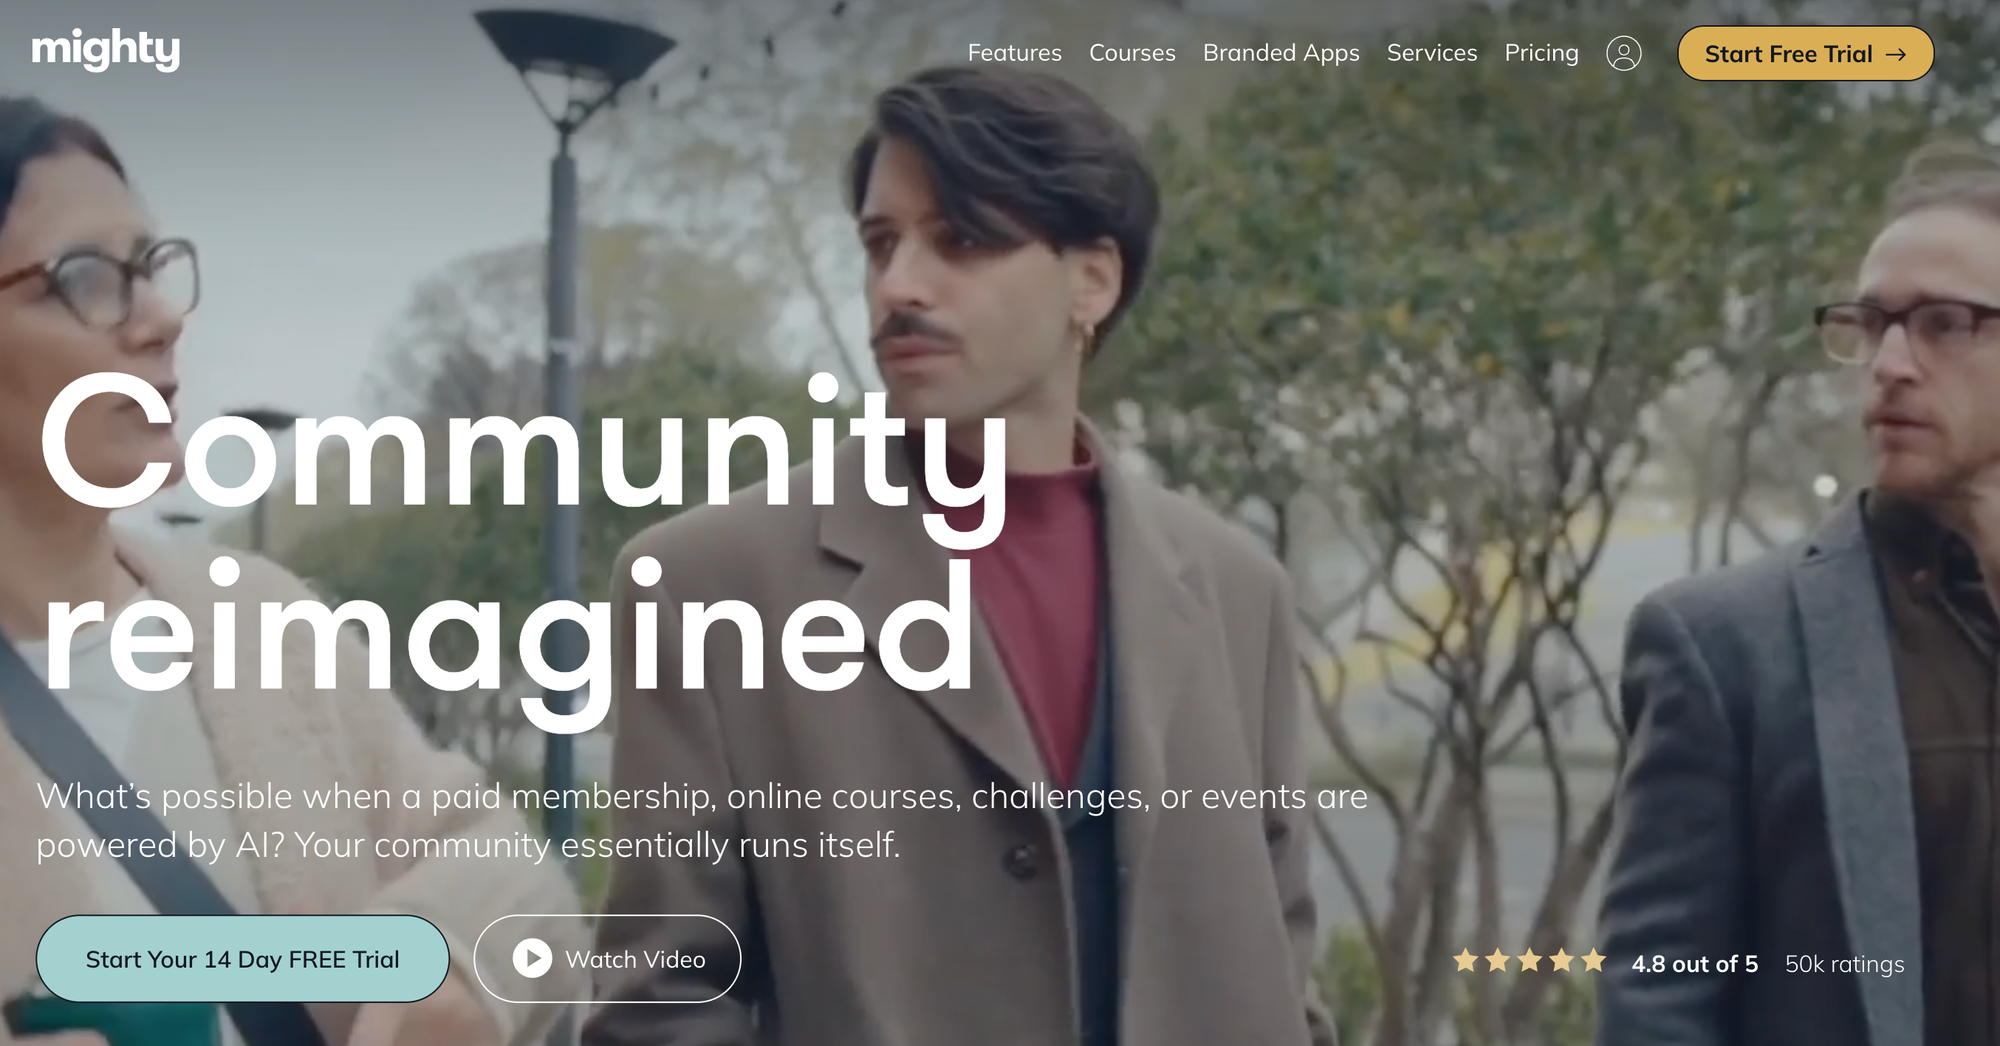
Task: Click the yellow Start Free Trial button
Action: click(1806, 54)
